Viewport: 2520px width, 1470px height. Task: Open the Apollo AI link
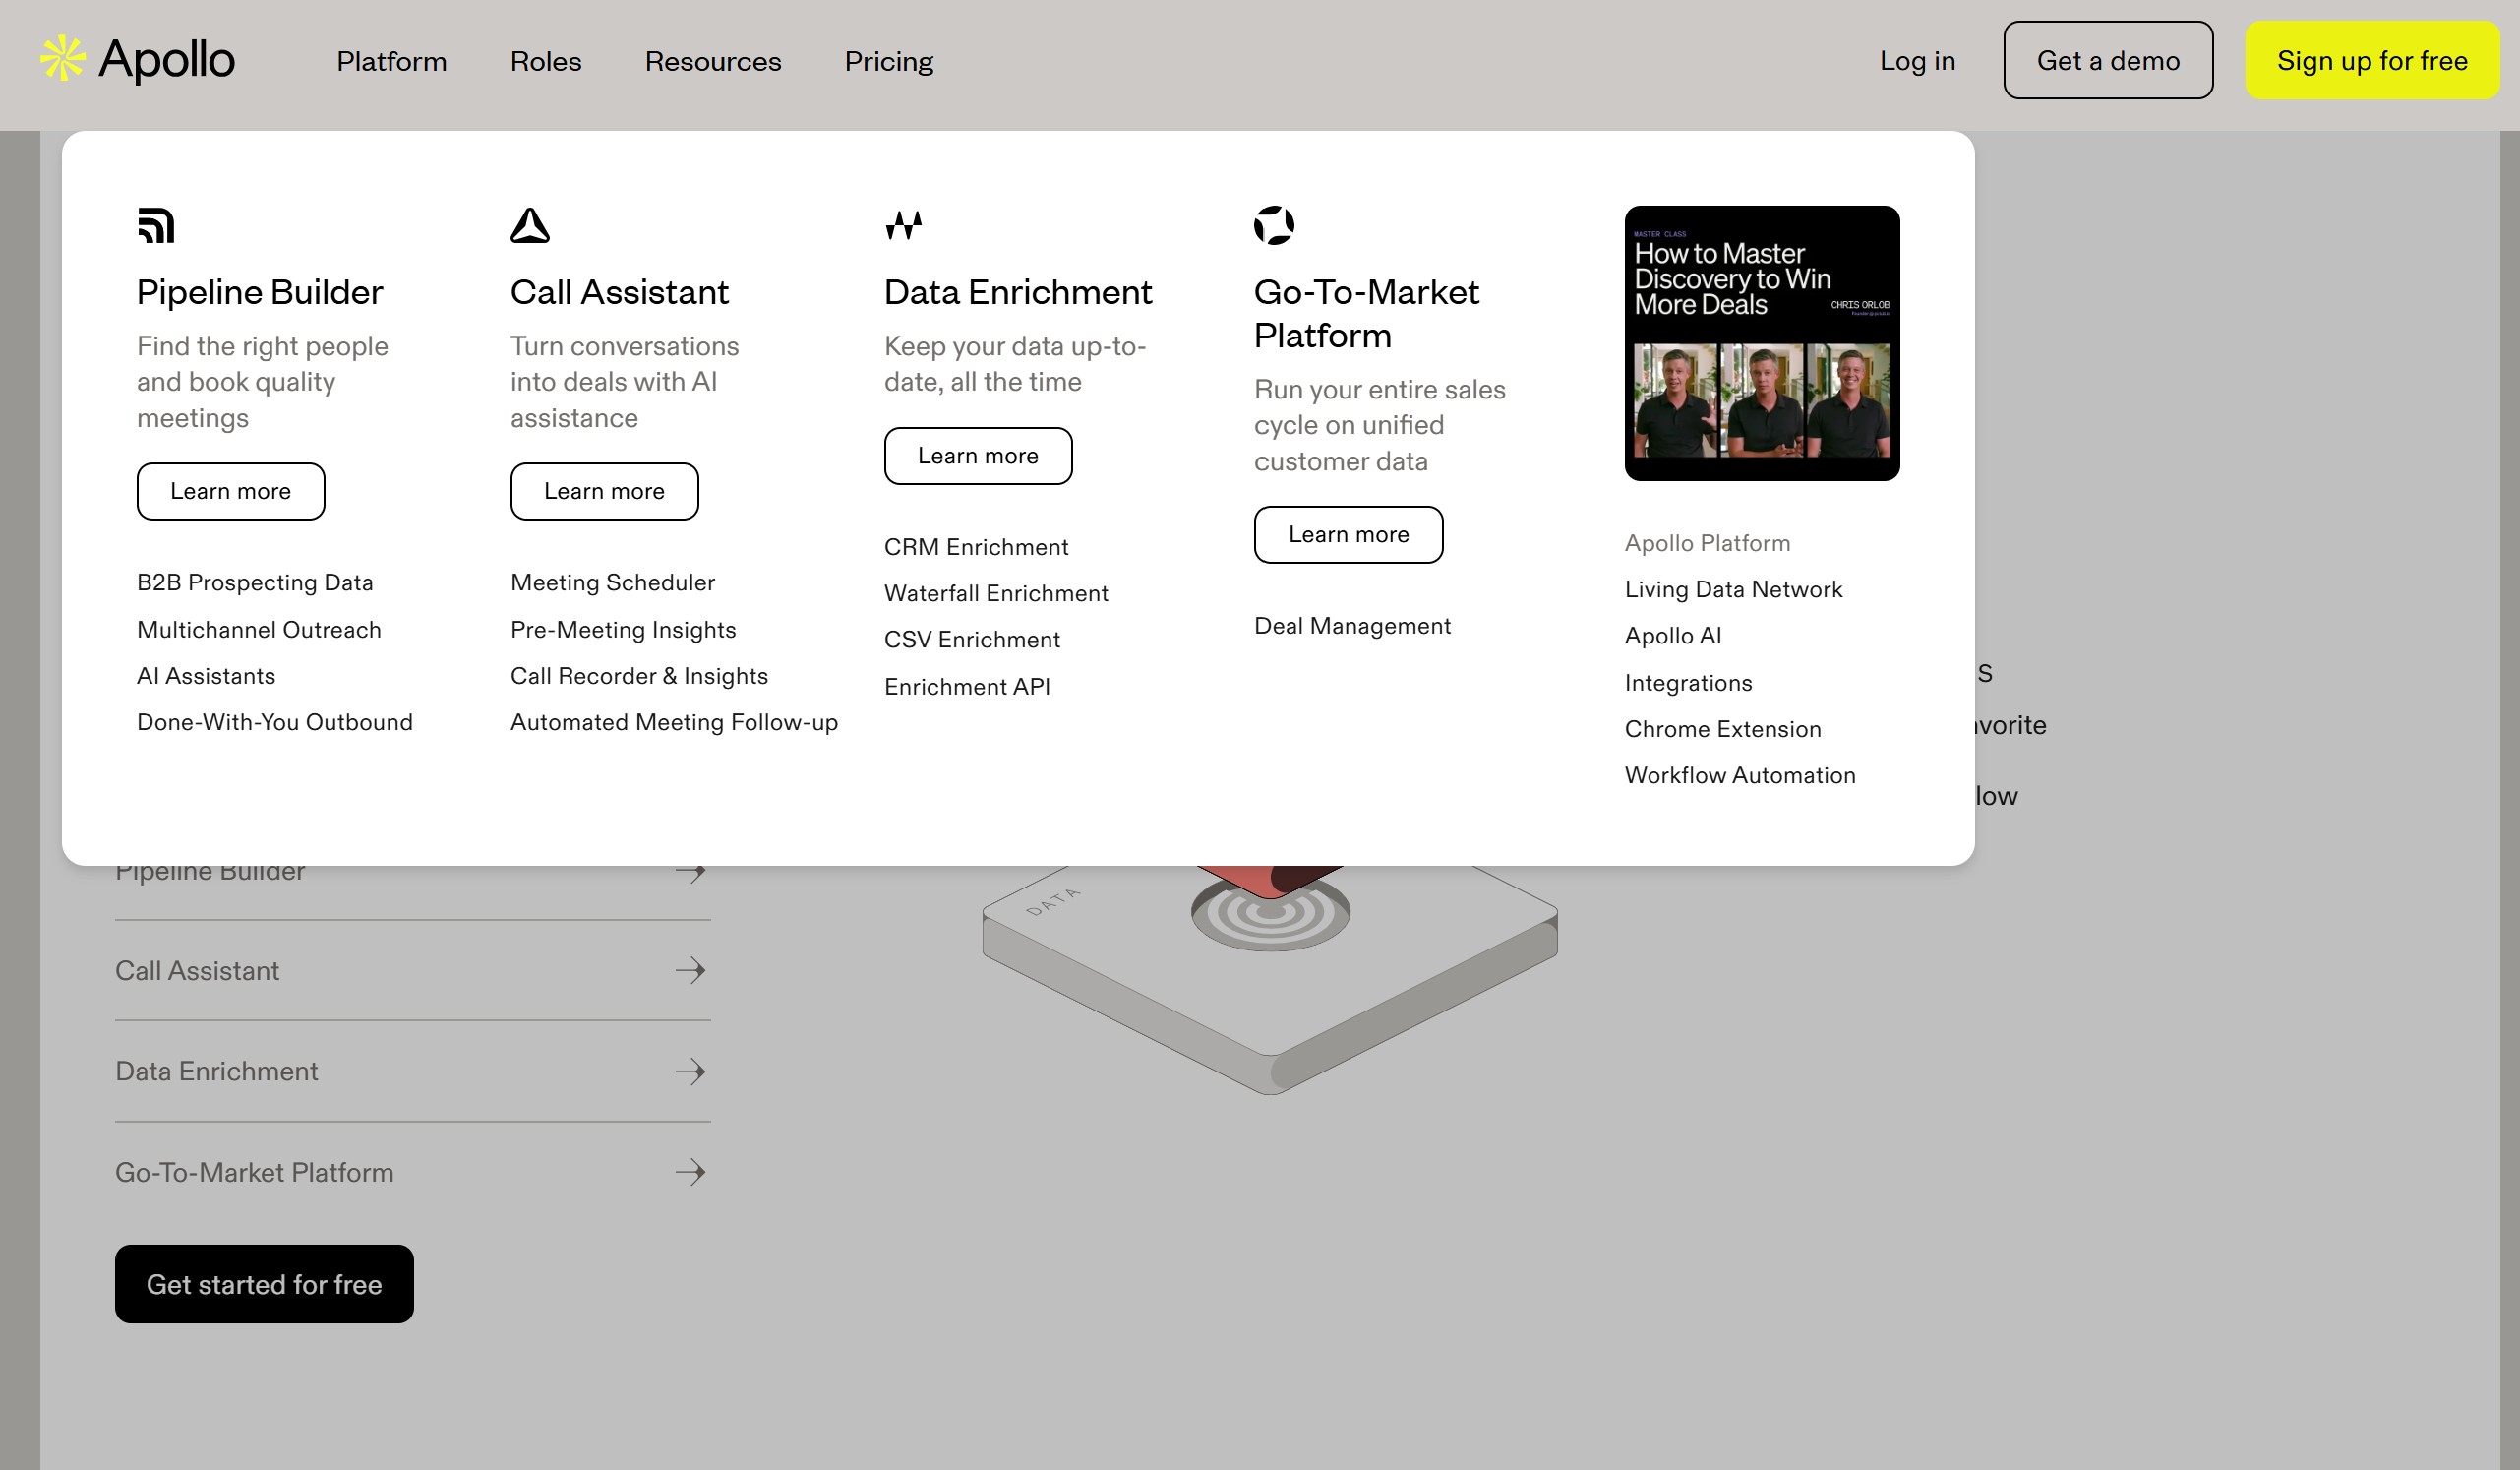[x=1673, y=635]
